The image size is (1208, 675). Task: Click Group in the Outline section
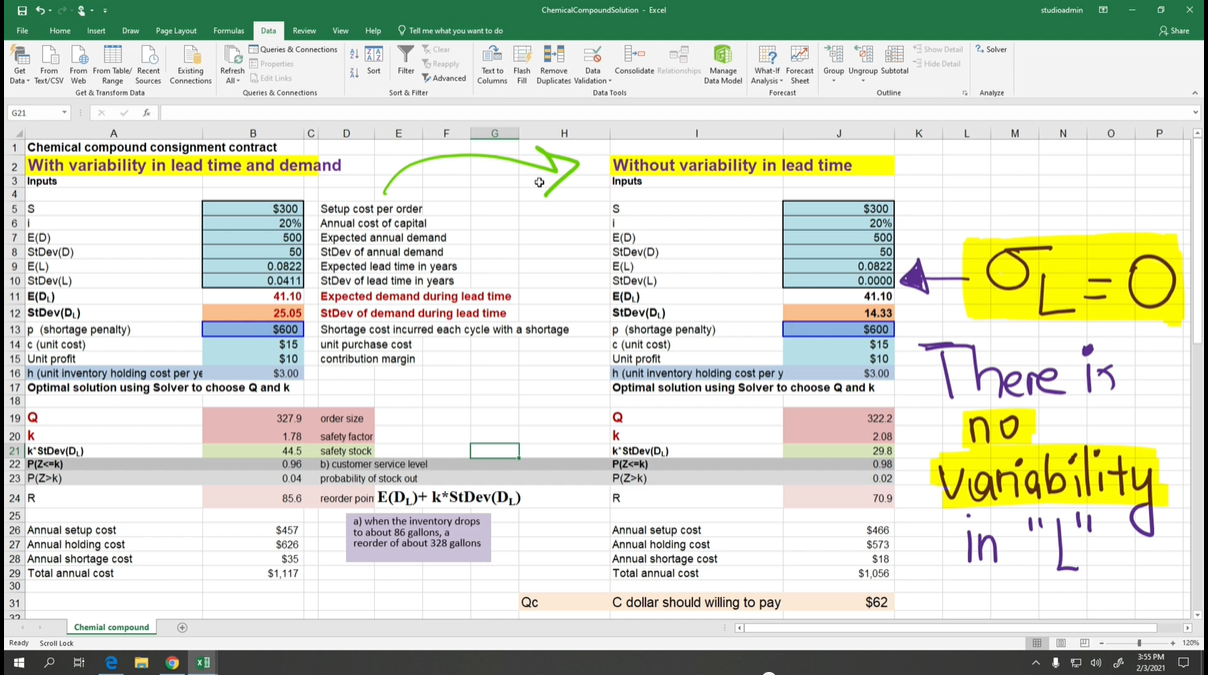tap(833, 62)
